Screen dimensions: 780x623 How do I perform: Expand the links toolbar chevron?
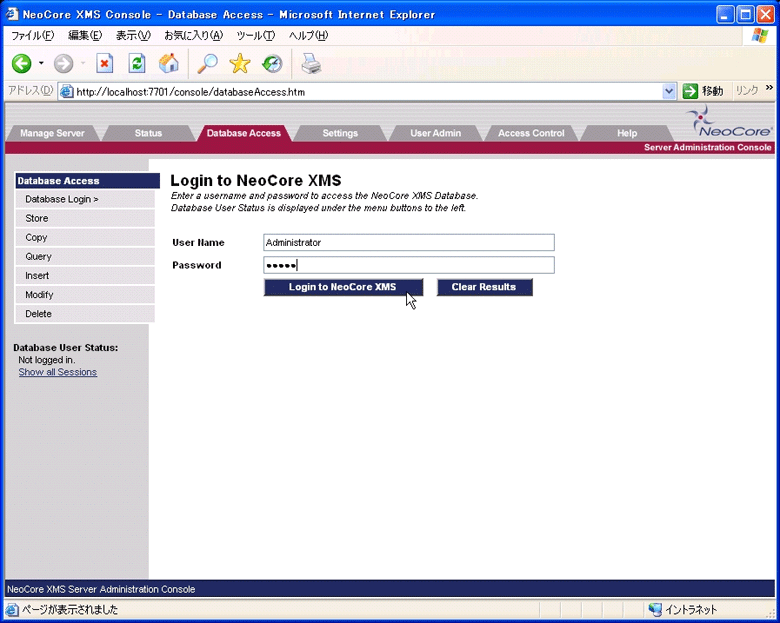769,88
